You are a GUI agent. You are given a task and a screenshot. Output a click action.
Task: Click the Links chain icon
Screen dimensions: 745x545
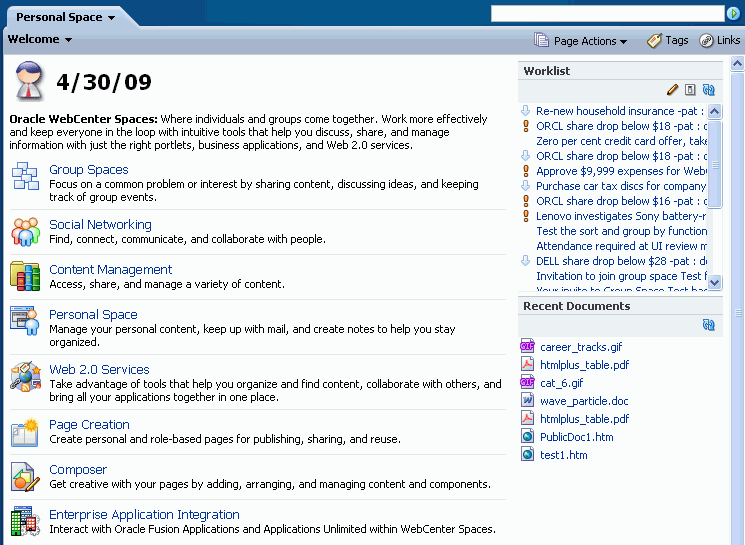(706, 41)
